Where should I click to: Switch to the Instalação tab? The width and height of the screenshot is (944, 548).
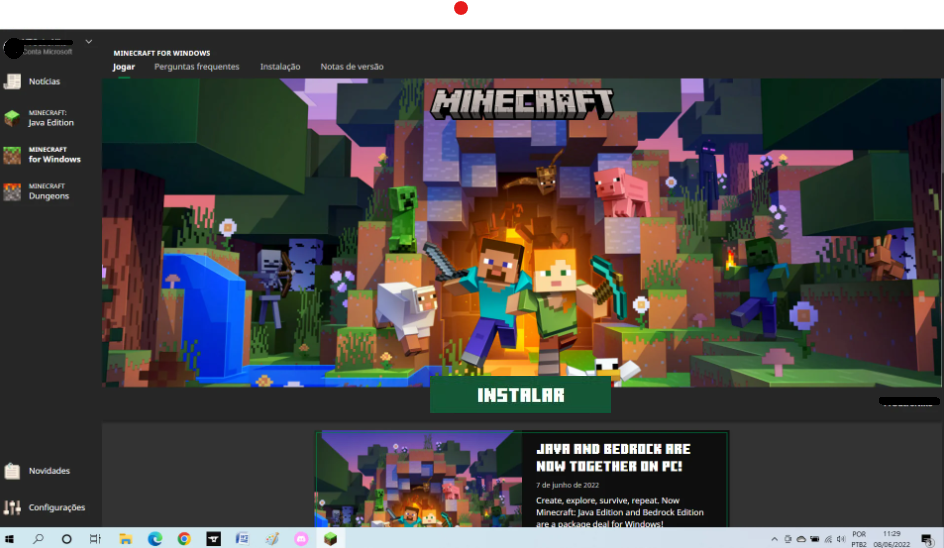[280, 67]
